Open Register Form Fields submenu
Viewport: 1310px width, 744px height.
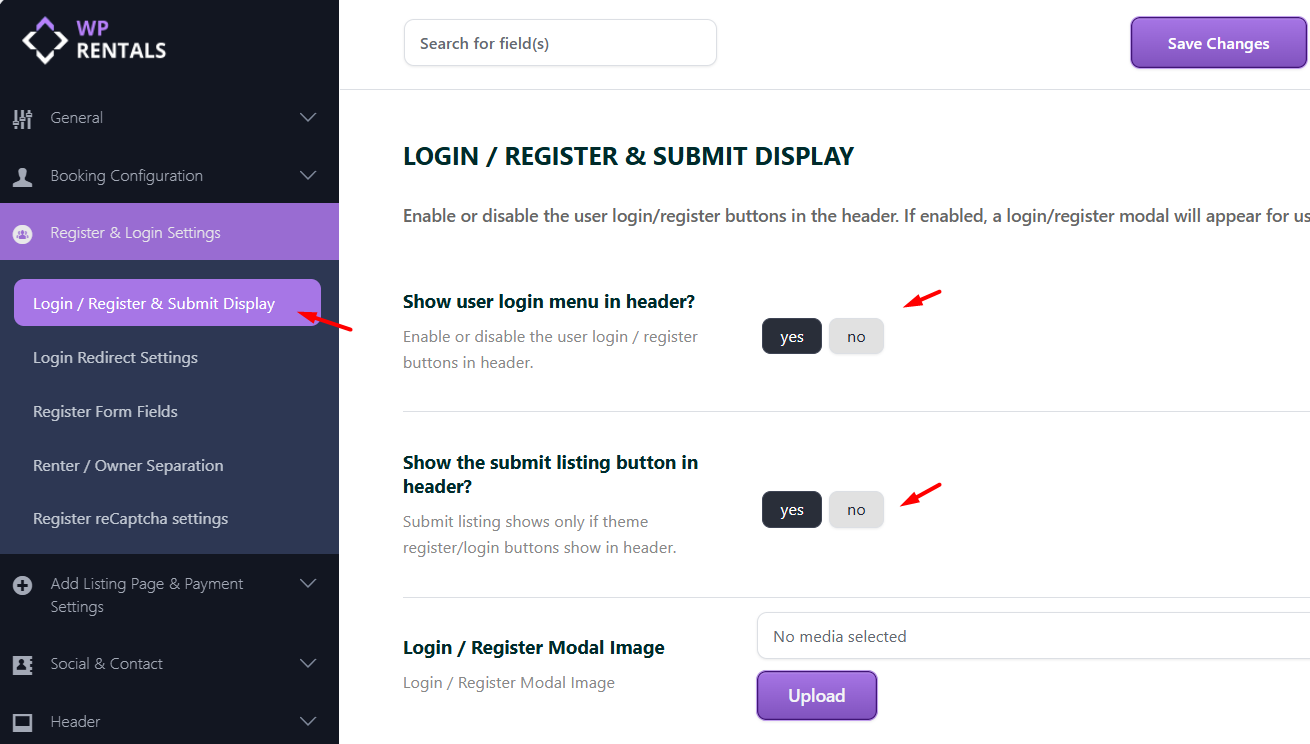click(x=105, y=412)
